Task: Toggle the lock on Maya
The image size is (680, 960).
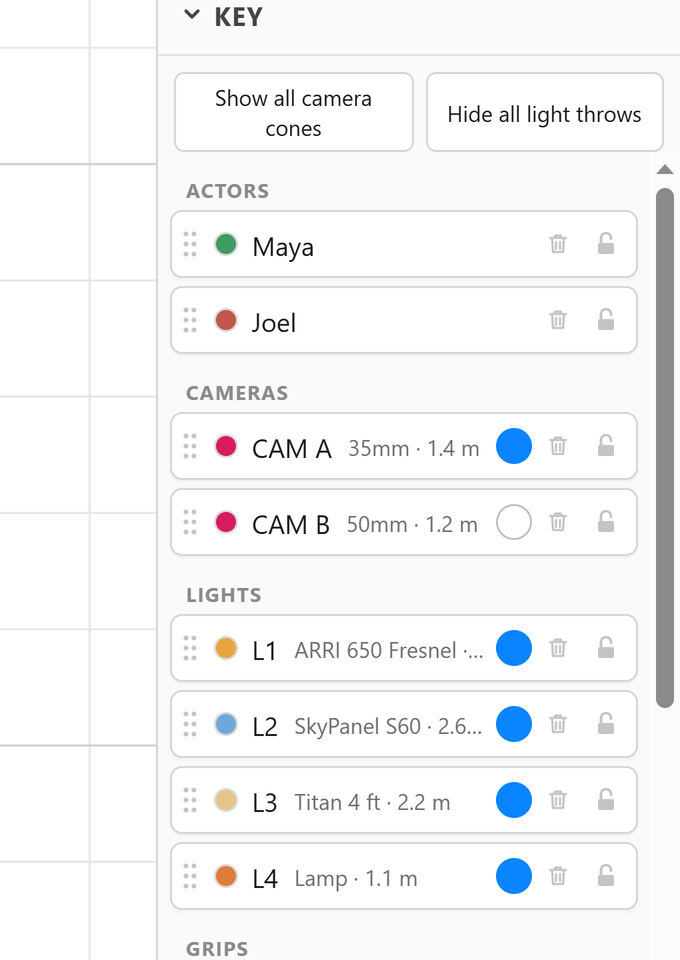Action: (606, 244)
